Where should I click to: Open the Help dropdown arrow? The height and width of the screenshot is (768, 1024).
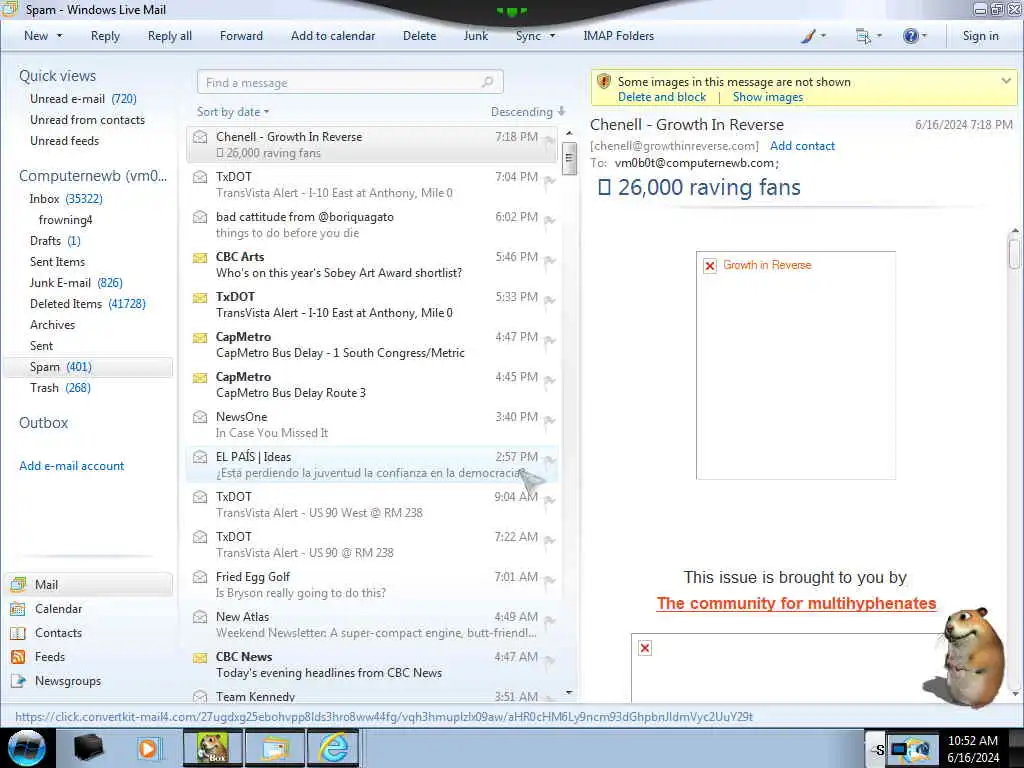tap(924, 36)
